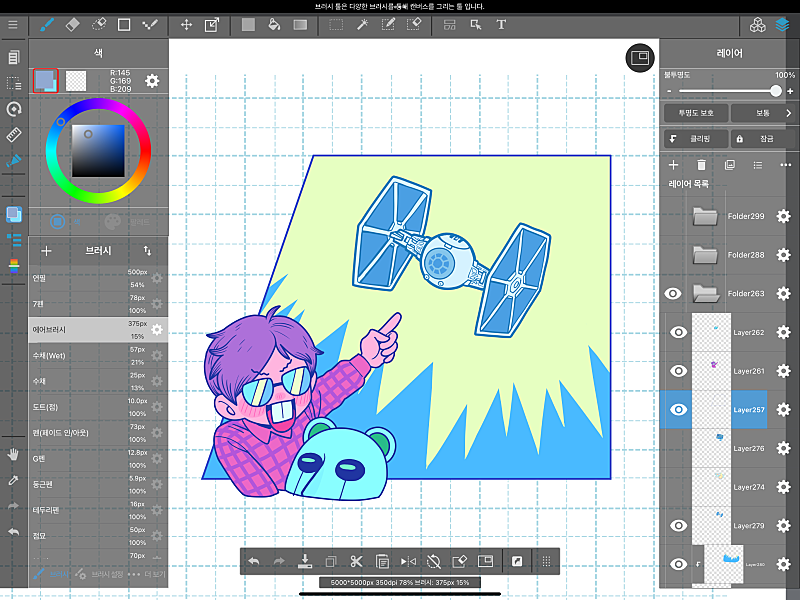The width and height of the screenshot is (800, 600).
Task: Delete layer using the trash icon
Action: coord(701,164)
